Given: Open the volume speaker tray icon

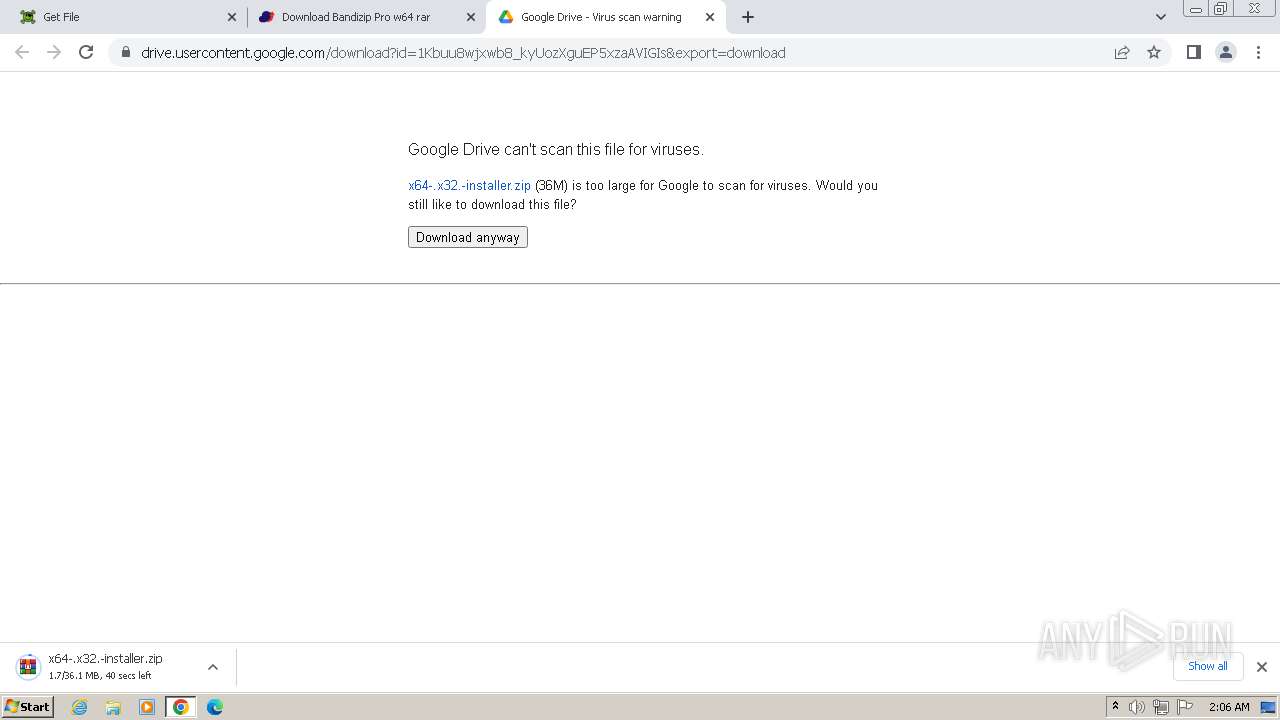Looking at the screenshot, I should tap(1137, 707).
